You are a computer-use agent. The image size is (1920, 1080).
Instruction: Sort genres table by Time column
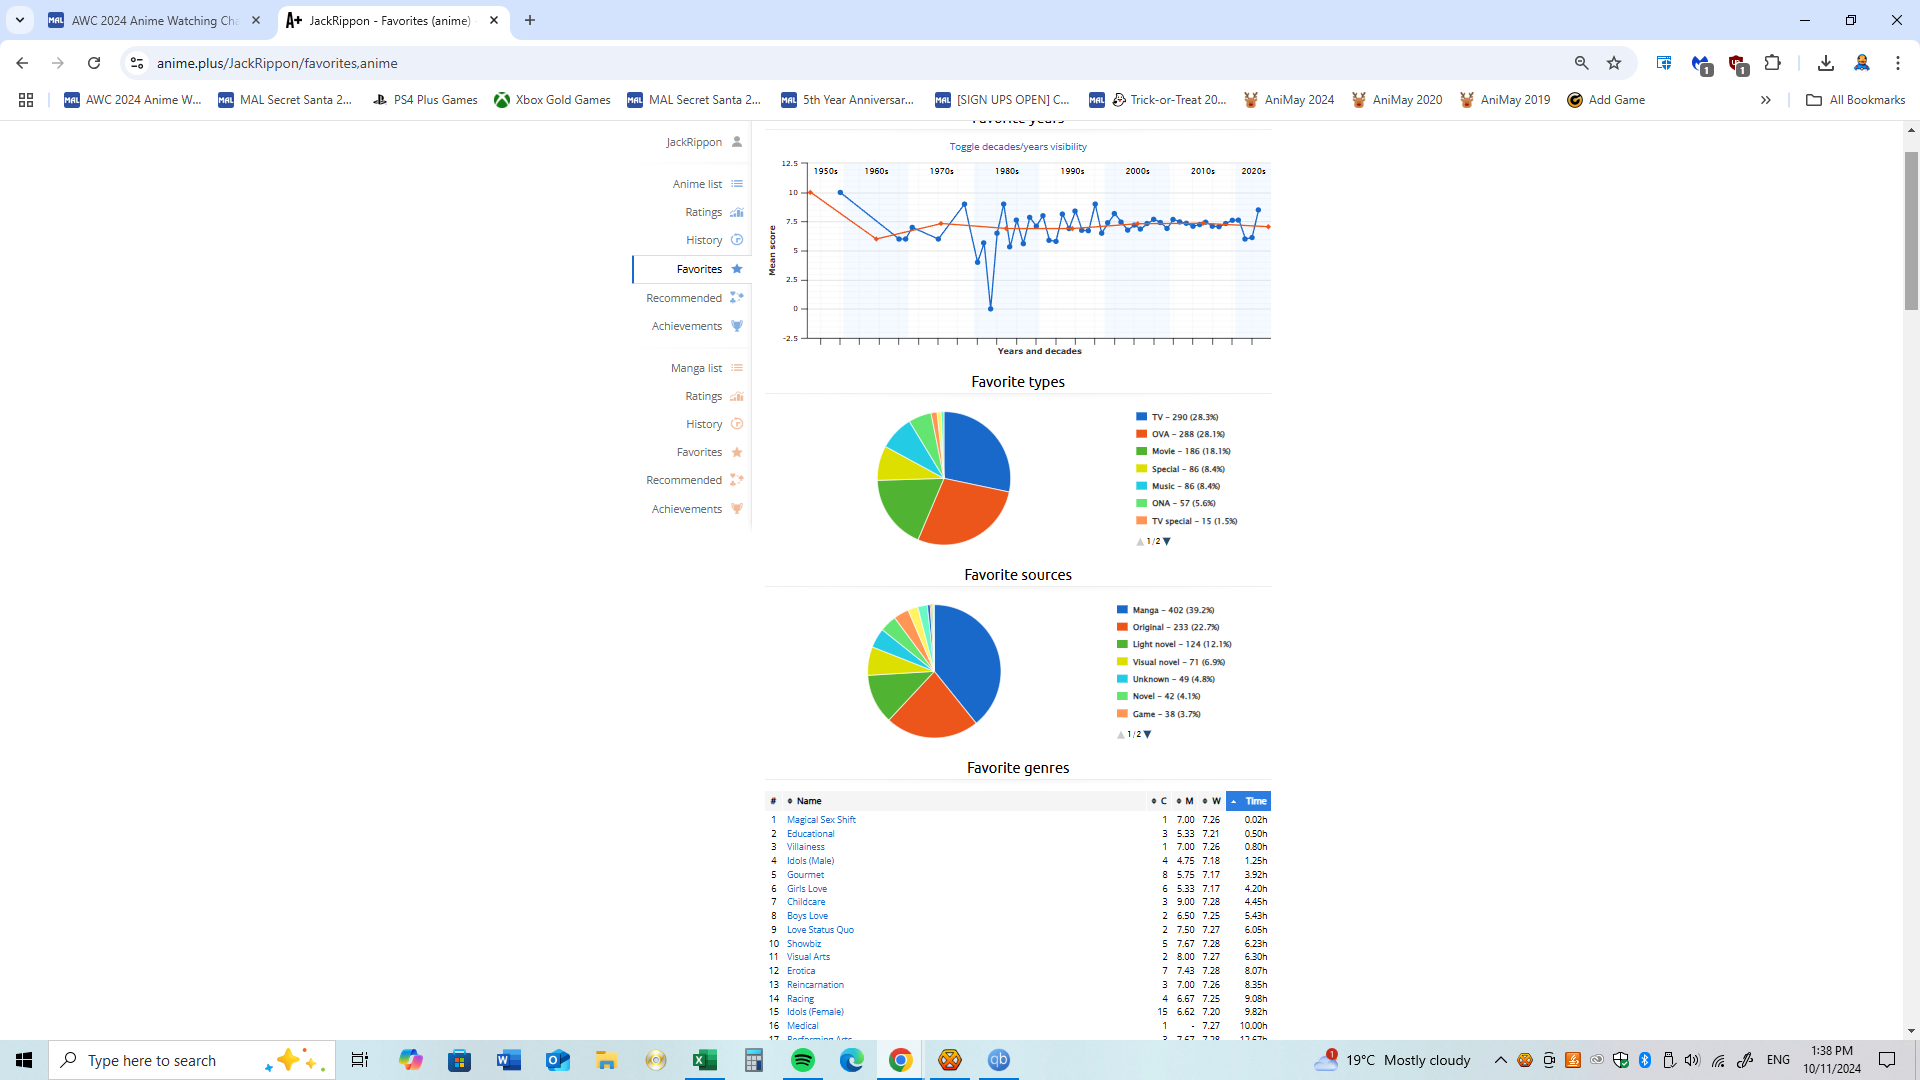[1249, 801]
